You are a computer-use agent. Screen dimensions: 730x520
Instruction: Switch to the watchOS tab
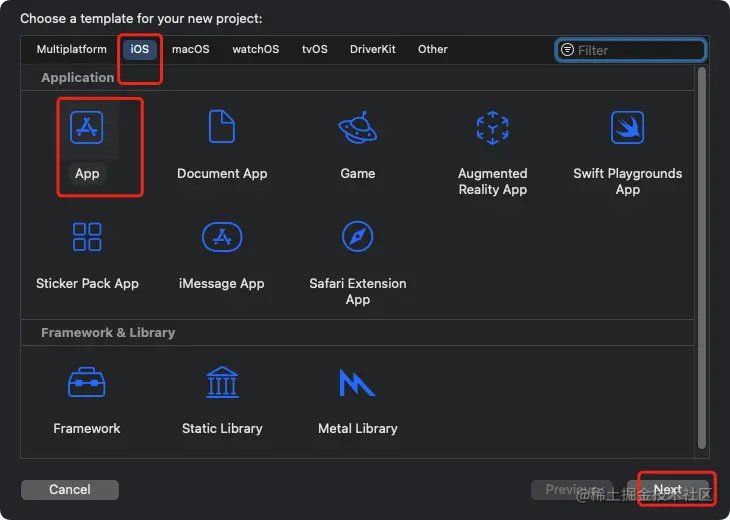pos(256,49)
